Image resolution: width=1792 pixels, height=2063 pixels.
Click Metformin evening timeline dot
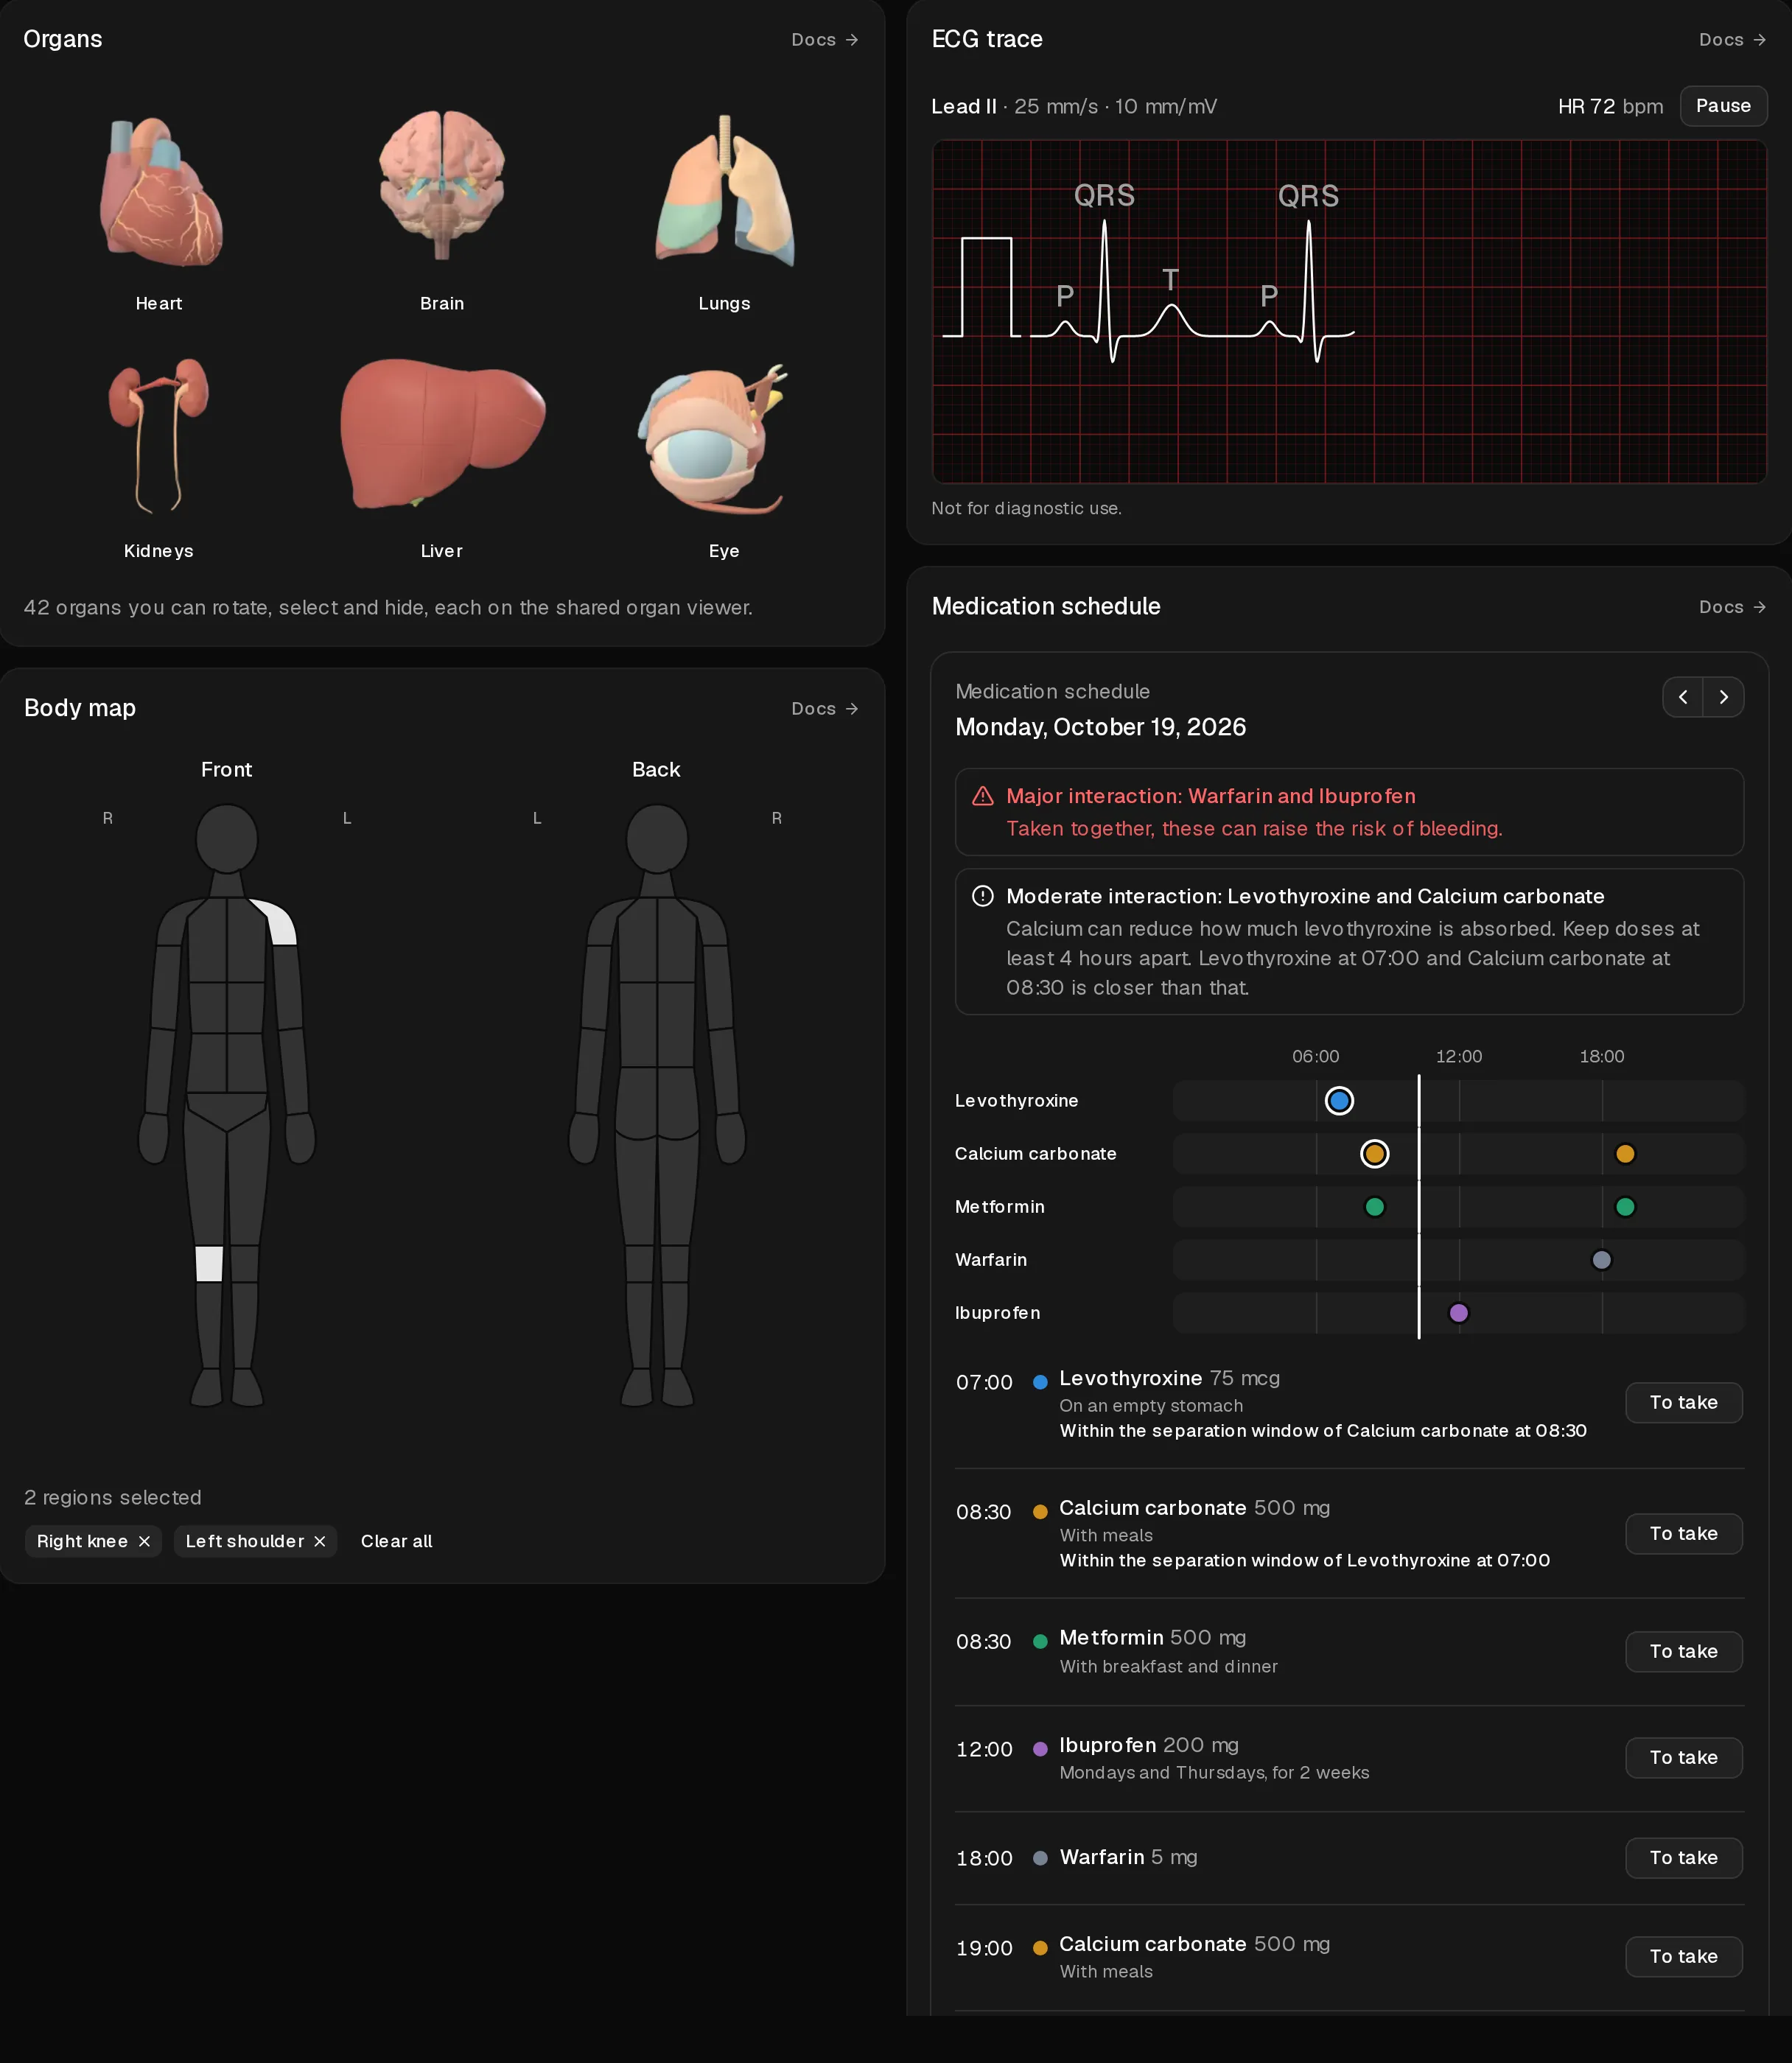[x=1625, y=1206]
